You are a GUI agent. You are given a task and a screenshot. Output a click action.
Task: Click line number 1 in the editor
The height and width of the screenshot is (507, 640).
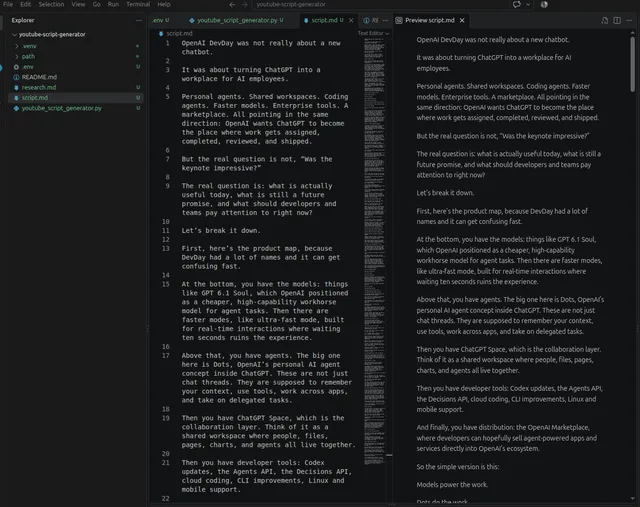tap(167, 43)
